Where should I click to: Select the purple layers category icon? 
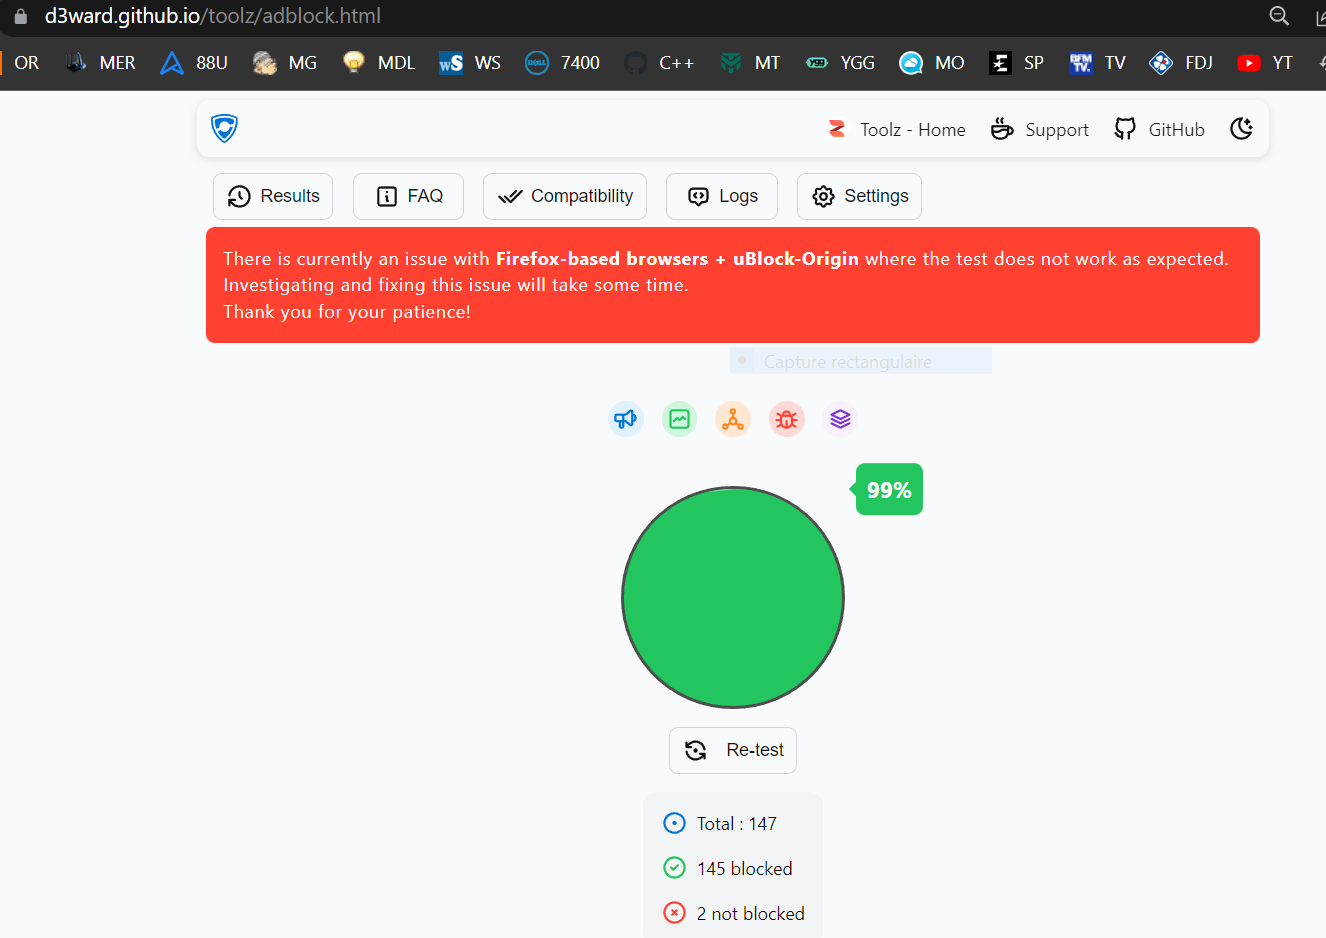point(840,419)
